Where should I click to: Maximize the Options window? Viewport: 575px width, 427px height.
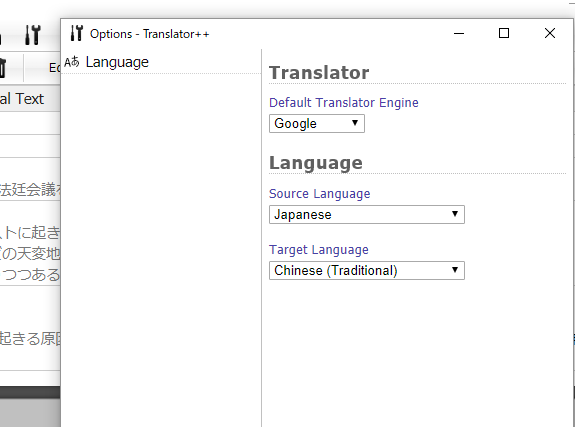pyautogui.click(x=504, y=33)
